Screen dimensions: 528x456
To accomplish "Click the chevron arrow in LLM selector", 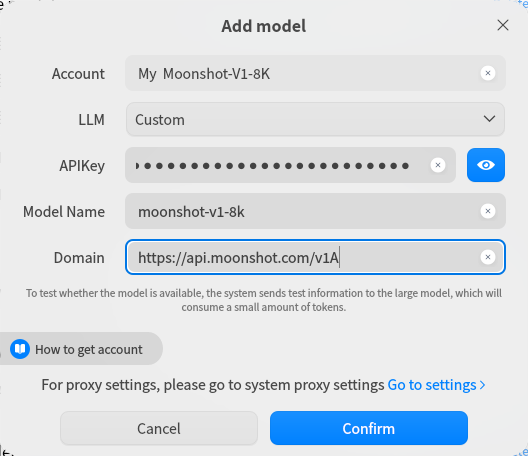I will coord(489,119).
